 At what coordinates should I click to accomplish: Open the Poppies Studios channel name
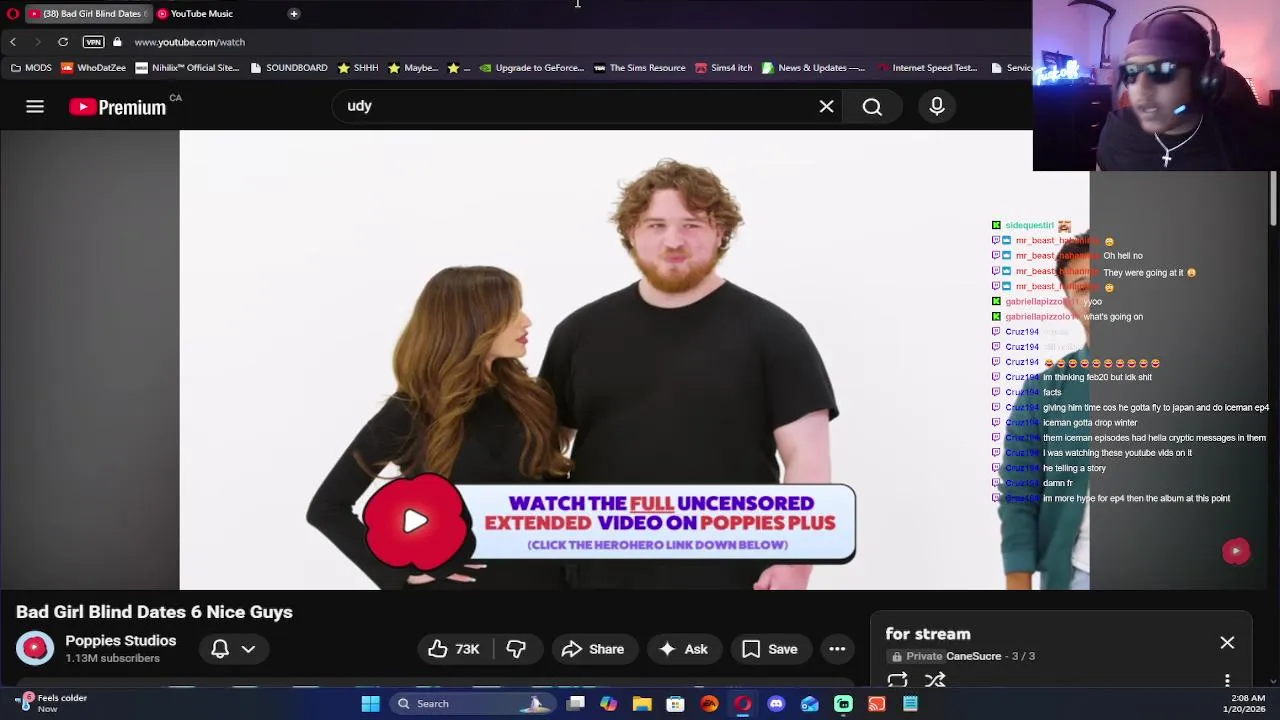pyautogui.click(x=120, y=641)
